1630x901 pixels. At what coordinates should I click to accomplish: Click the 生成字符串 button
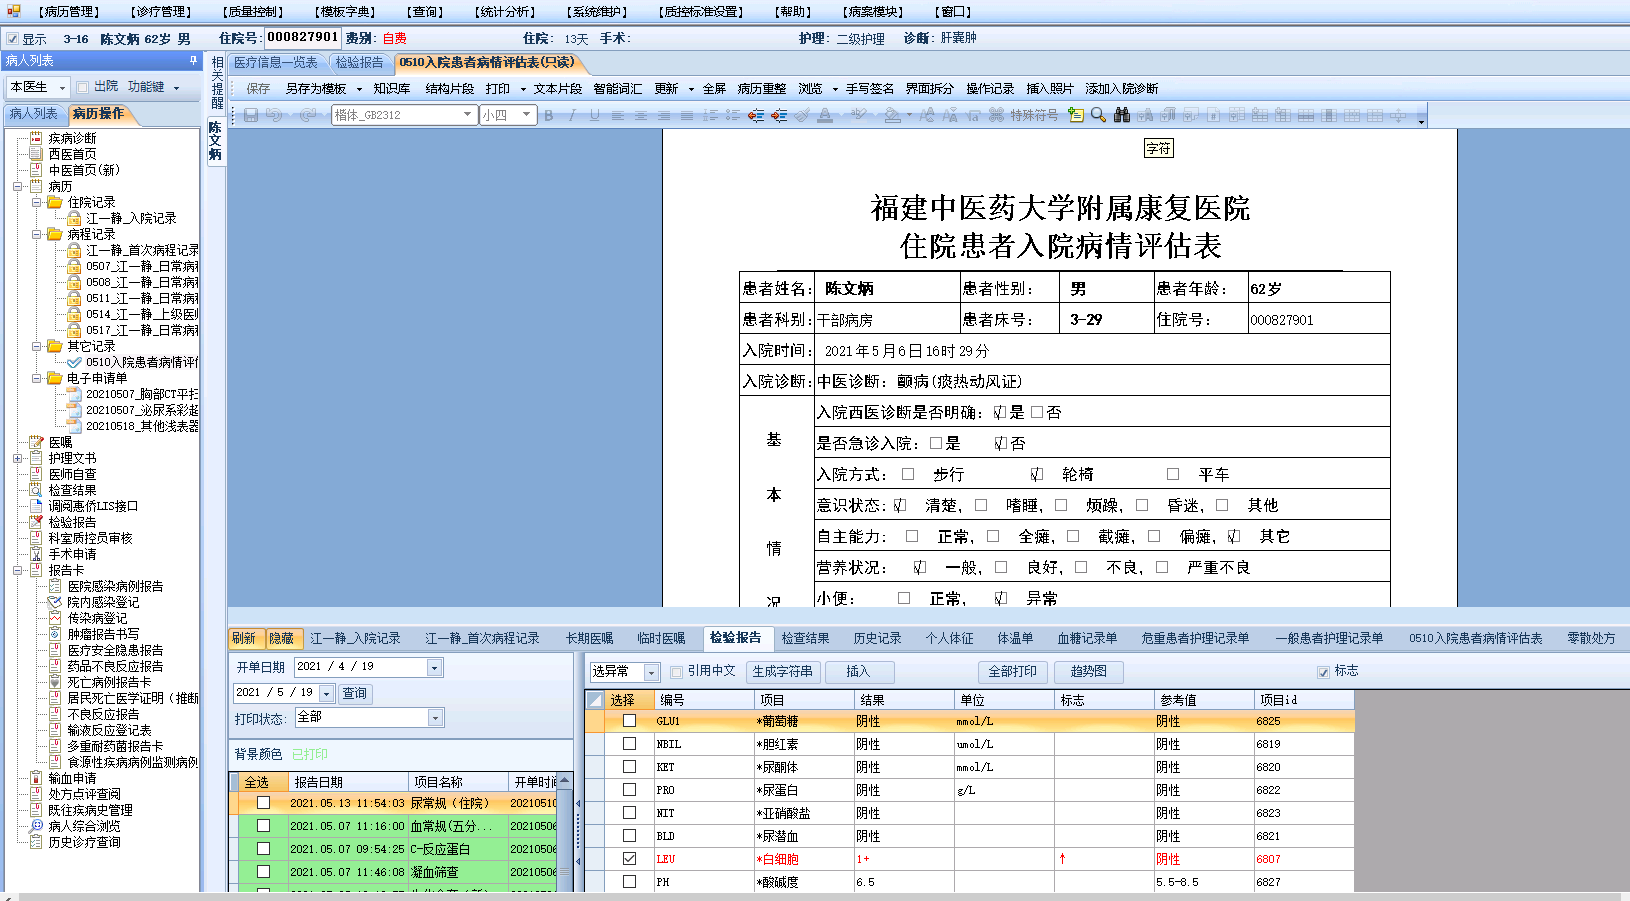tap(783, 672)
